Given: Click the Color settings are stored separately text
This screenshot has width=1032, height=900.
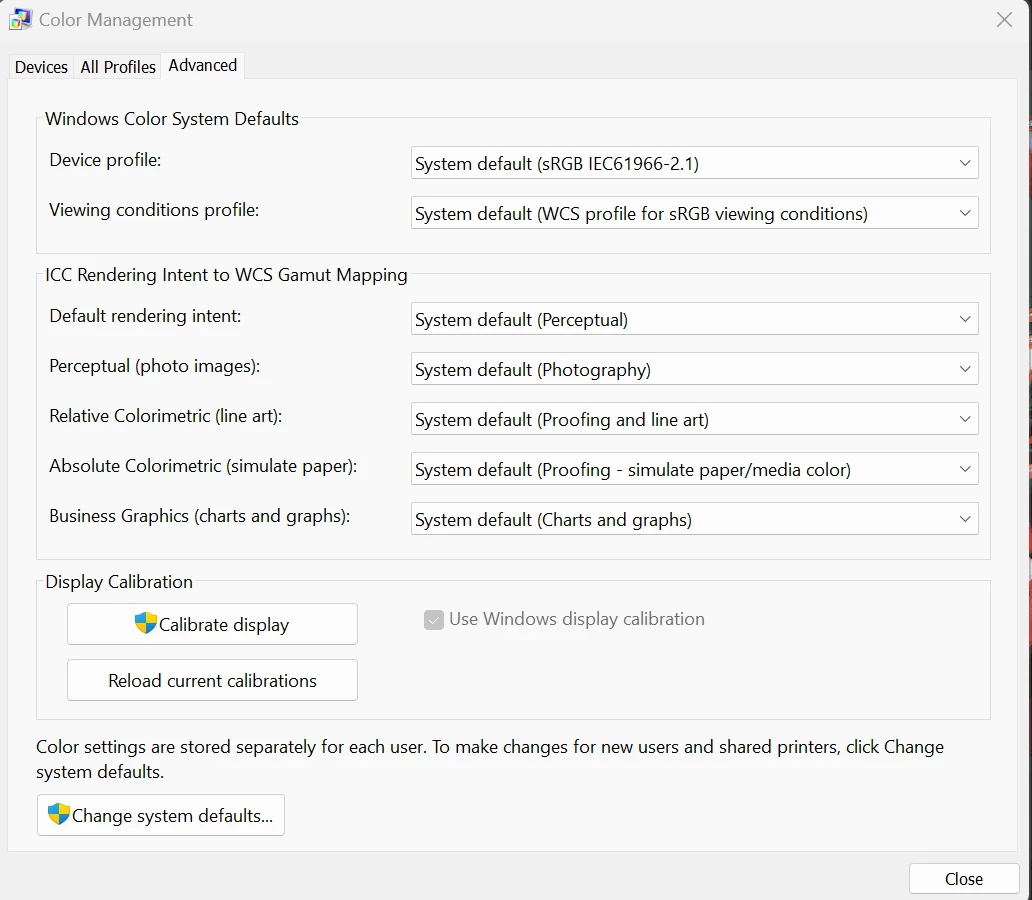Looking at the screenshot, I should (x=490, y=759).
